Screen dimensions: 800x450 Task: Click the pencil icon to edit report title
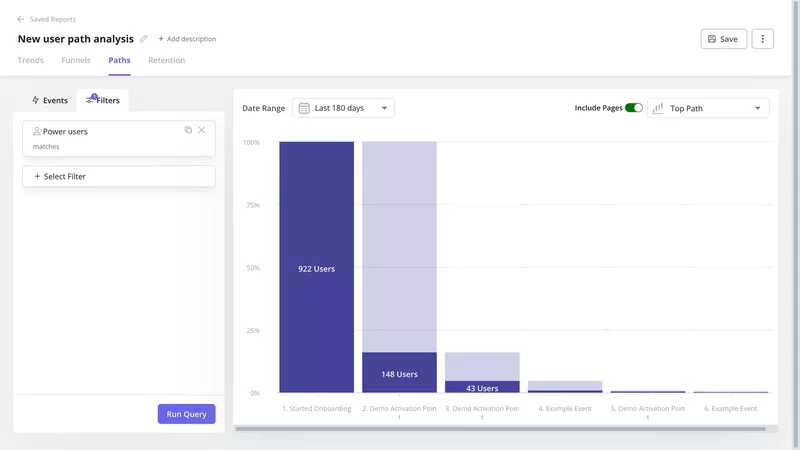click(x=144, y=39)
